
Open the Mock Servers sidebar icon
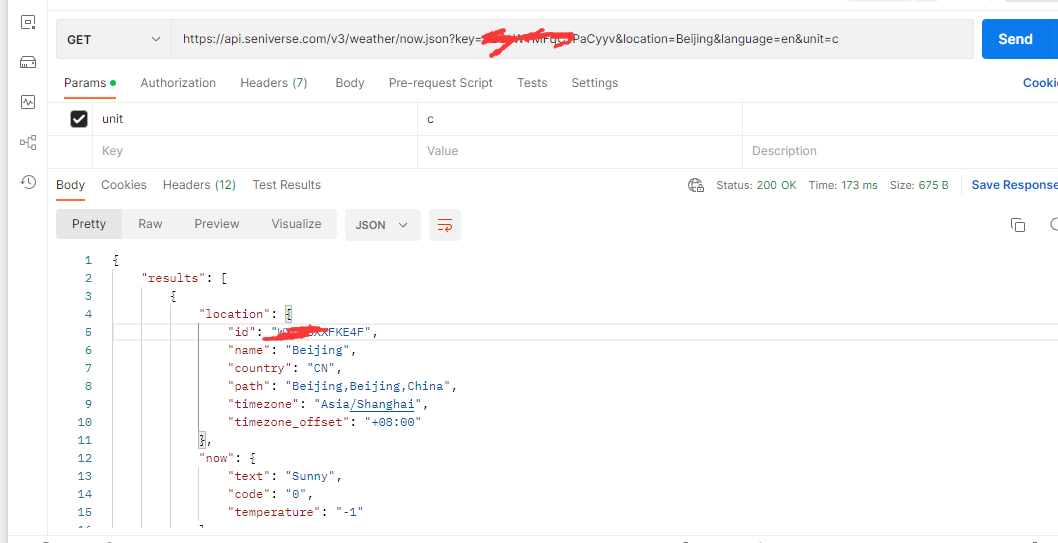pyautogui.click(x=28, y=63)
